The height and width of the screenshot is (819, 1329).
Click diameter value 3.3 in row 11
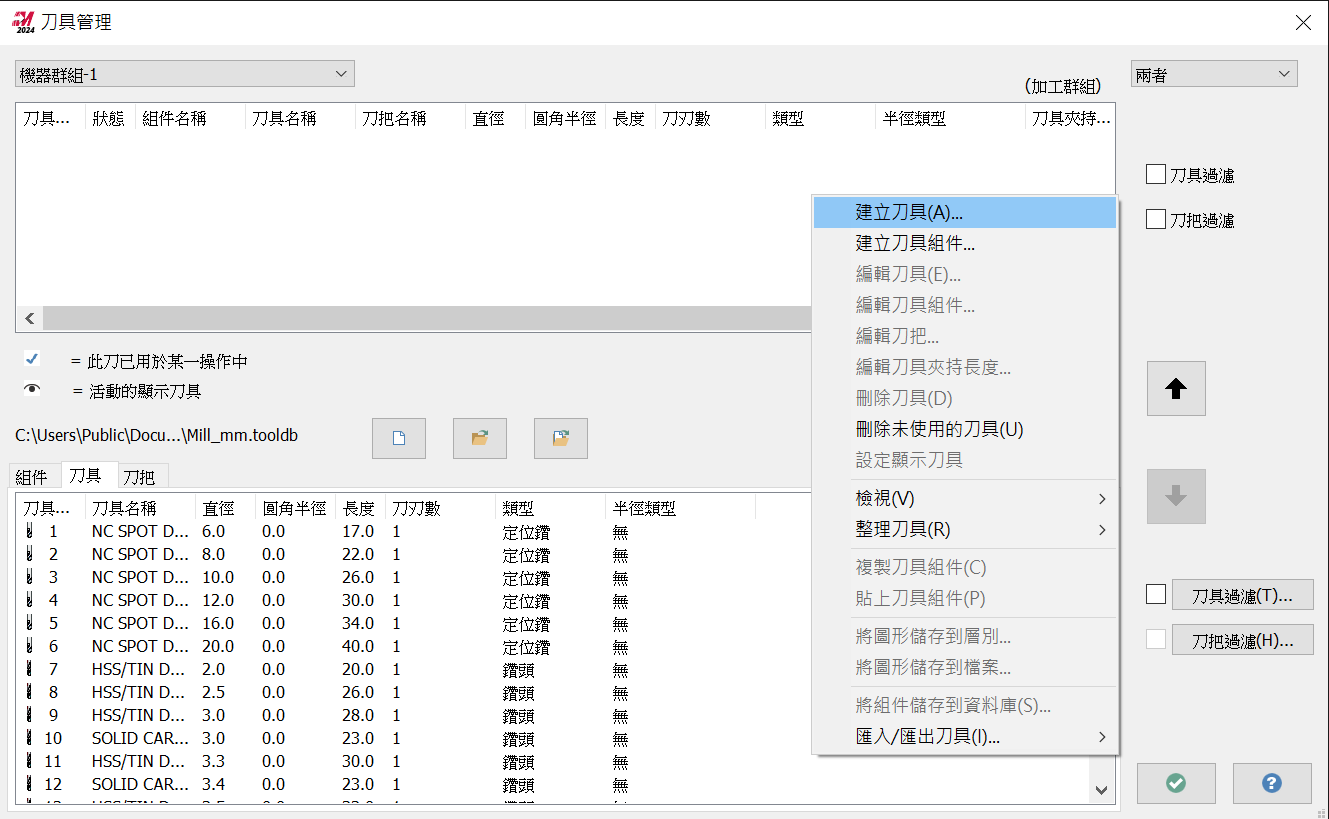(x=214, y=762)
